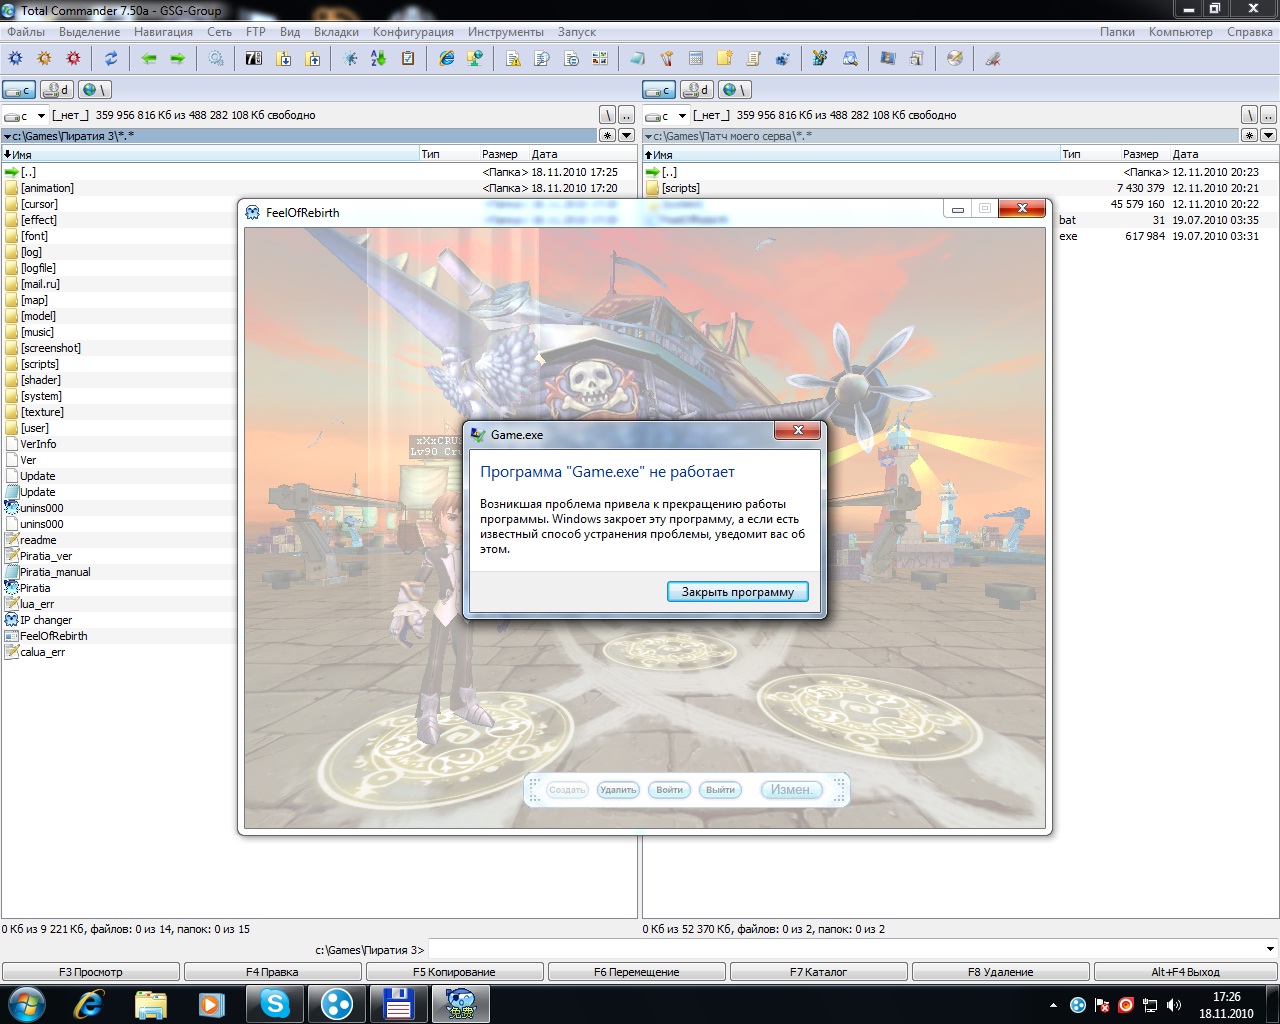Select [animation] folder in left panel
The image size is (1280, 1024).
pyautogui.click(x=47, y=188)
